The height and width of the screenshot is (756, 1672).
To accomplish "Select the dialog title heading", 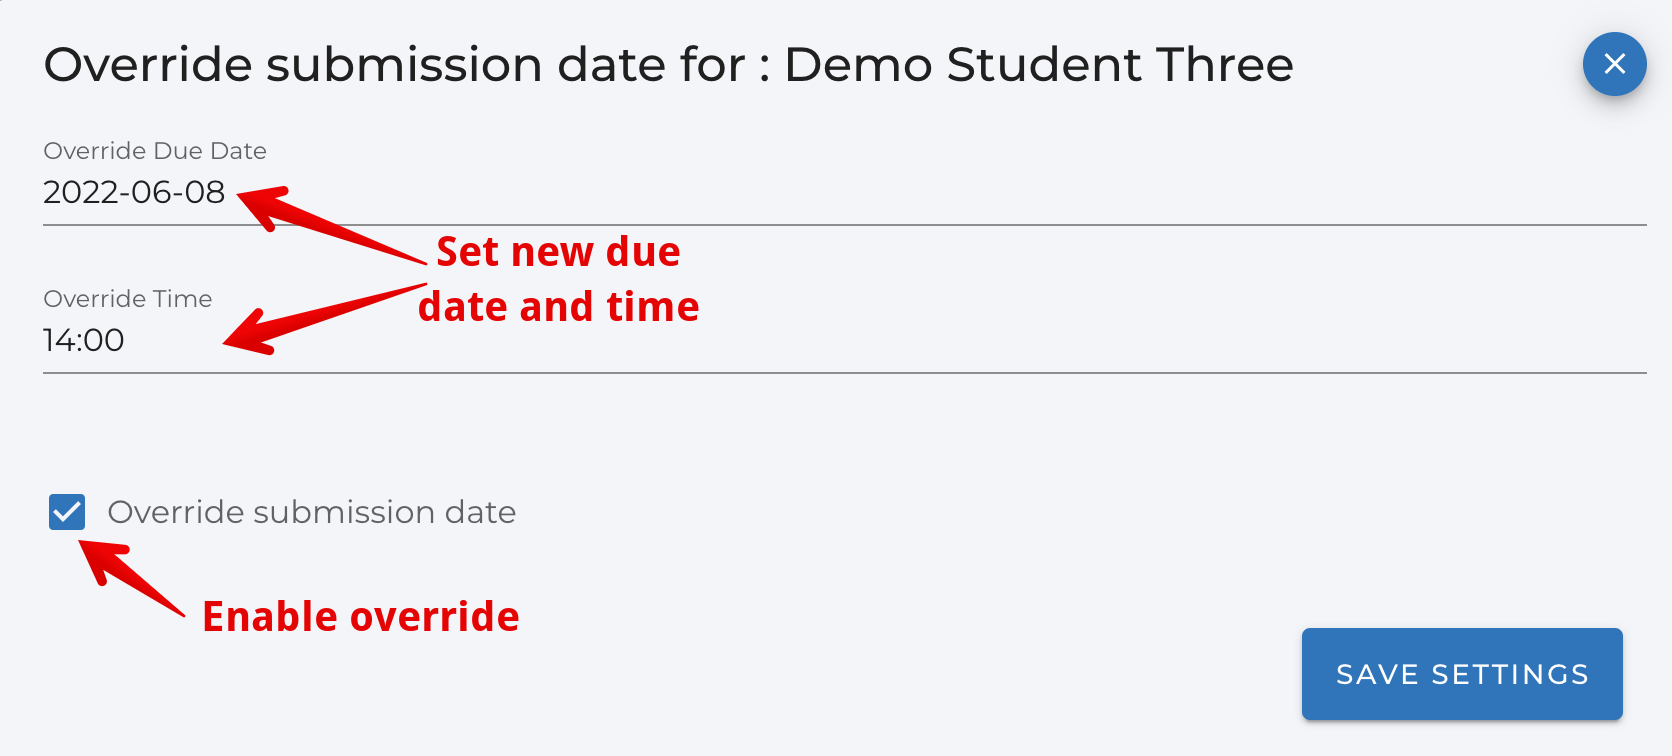I will coord(668,64).
